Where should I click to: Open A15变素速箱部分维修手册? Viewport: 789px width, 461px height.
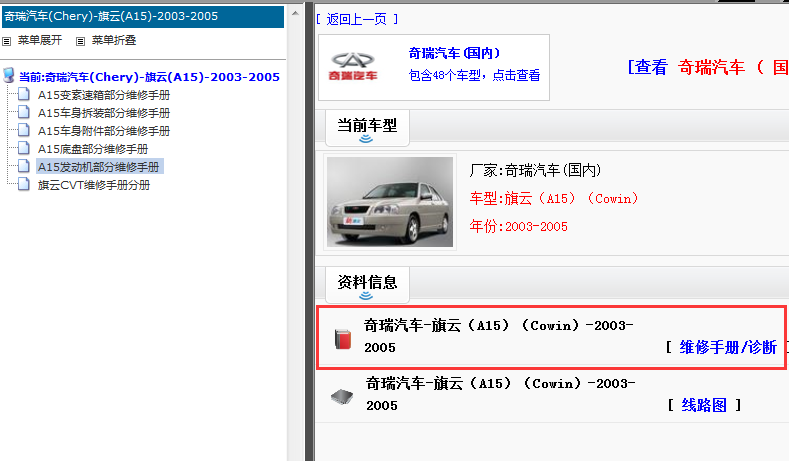pos(104,95)
